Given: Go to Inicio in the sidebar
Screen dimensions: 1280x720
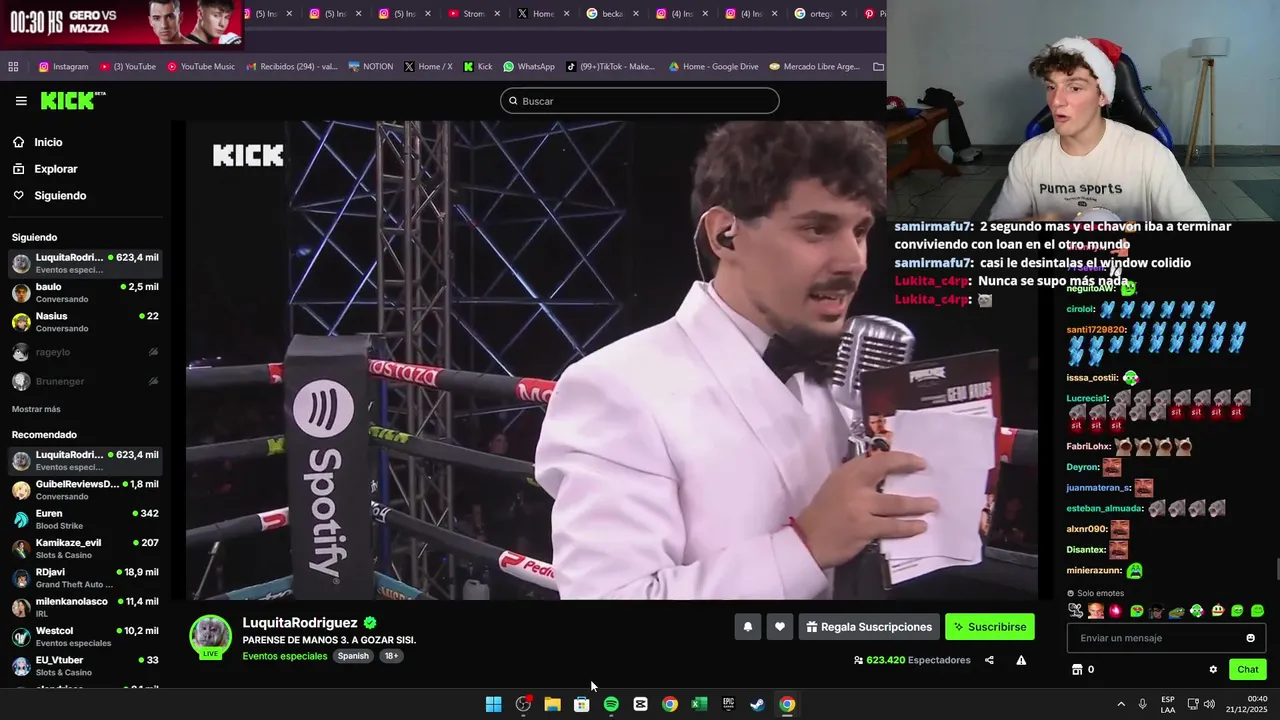Looking at the screenshot, I should coord(48,143).
